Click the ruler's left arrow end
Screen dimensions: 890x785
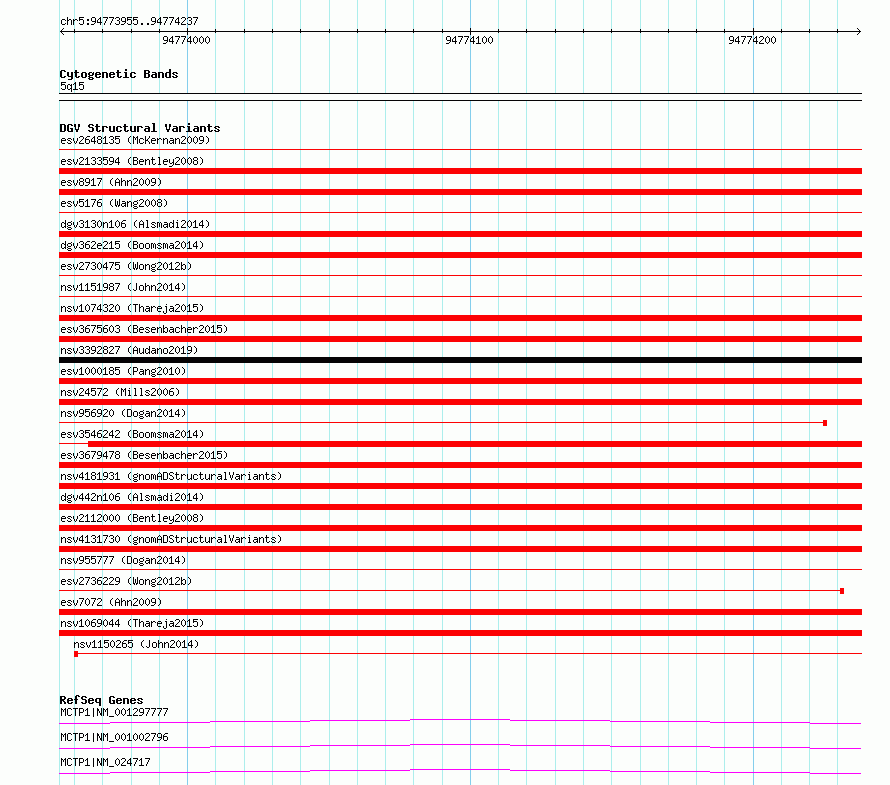pyautogui.click(x=62, y=31)
